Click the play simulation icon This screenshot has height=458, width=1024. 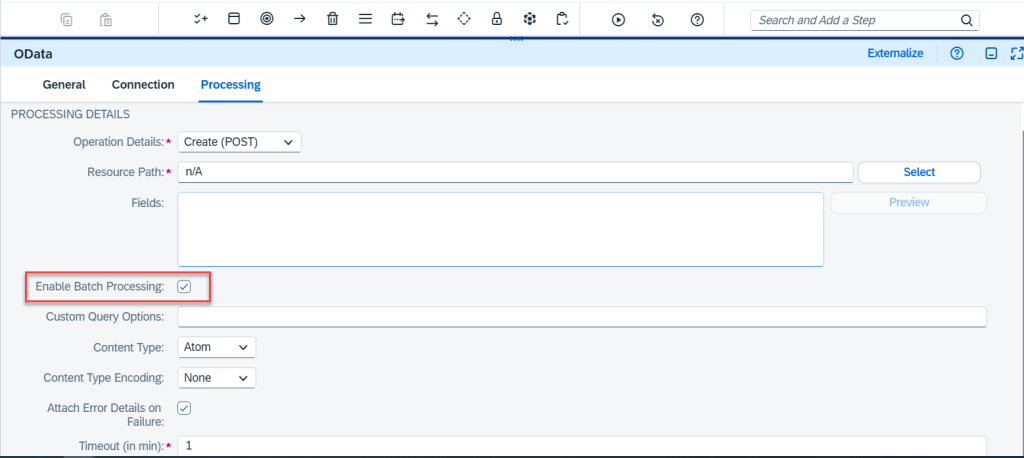coord(618,19)
